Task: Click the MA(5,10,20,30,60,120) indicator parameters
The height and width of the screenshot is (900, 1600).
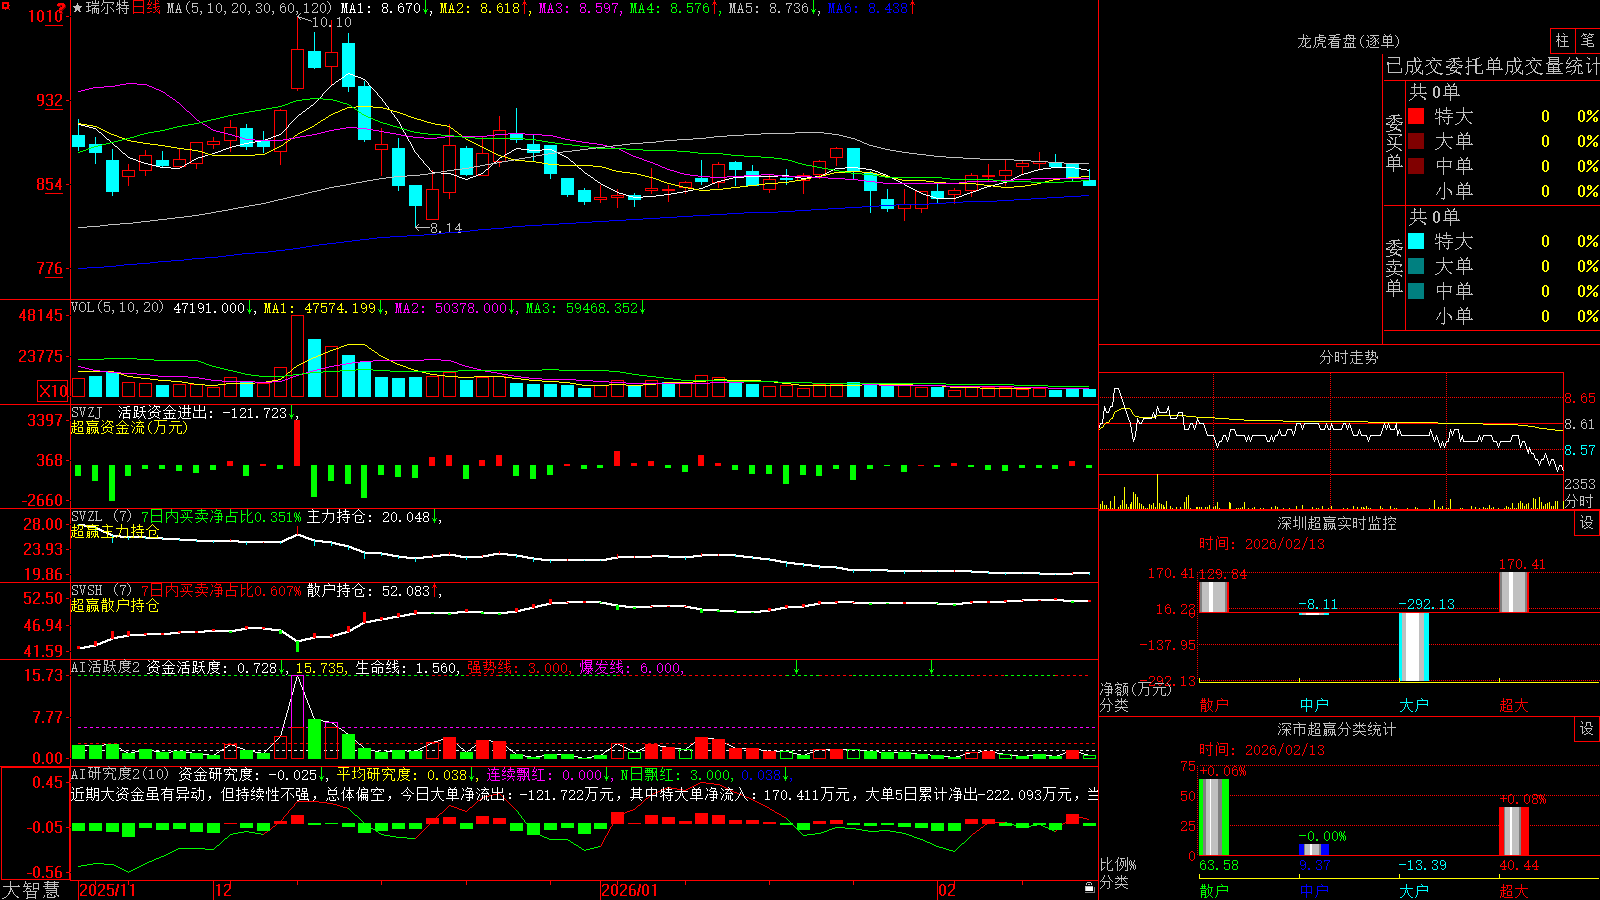Action: (249, 8)
